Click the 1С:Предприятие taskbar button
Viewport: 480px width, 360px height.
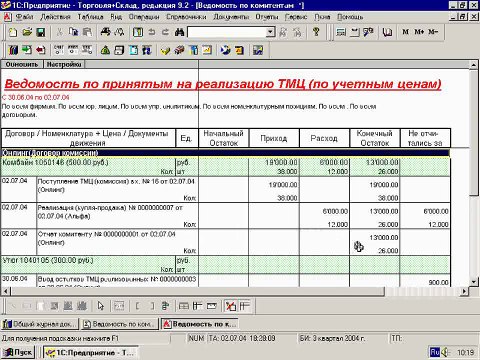90,352
